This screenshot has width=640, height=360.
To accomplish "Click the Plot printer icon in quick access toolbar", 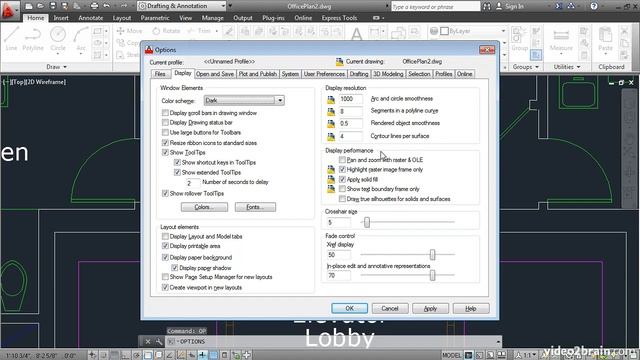I will tap(94, 6).
